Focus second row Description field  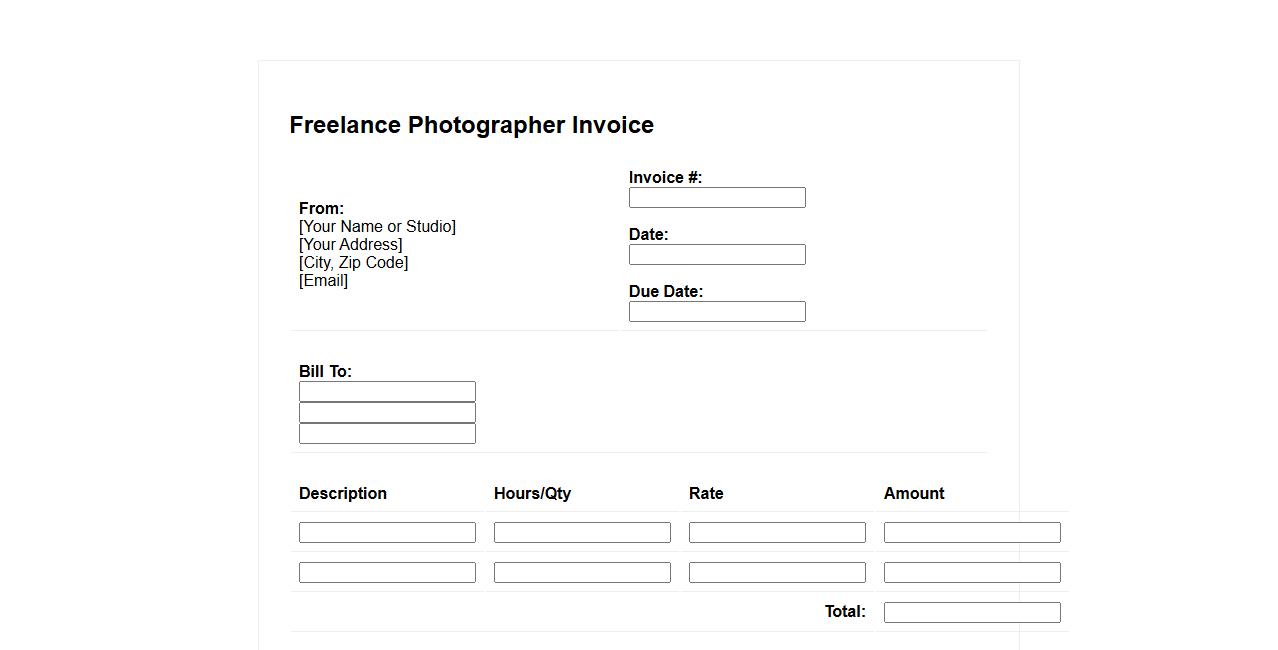(x=387, y=573)
